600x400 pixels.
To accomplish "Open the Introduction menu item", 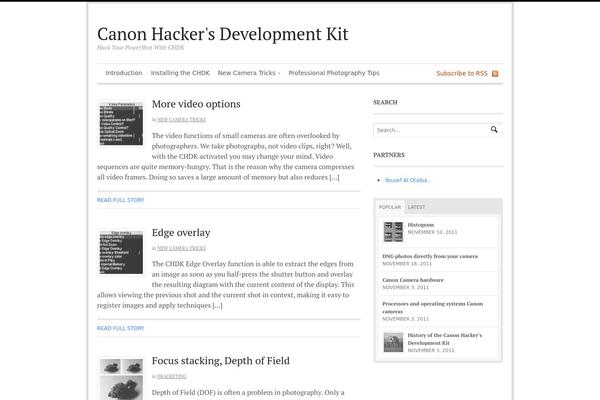I will [124, 73].
